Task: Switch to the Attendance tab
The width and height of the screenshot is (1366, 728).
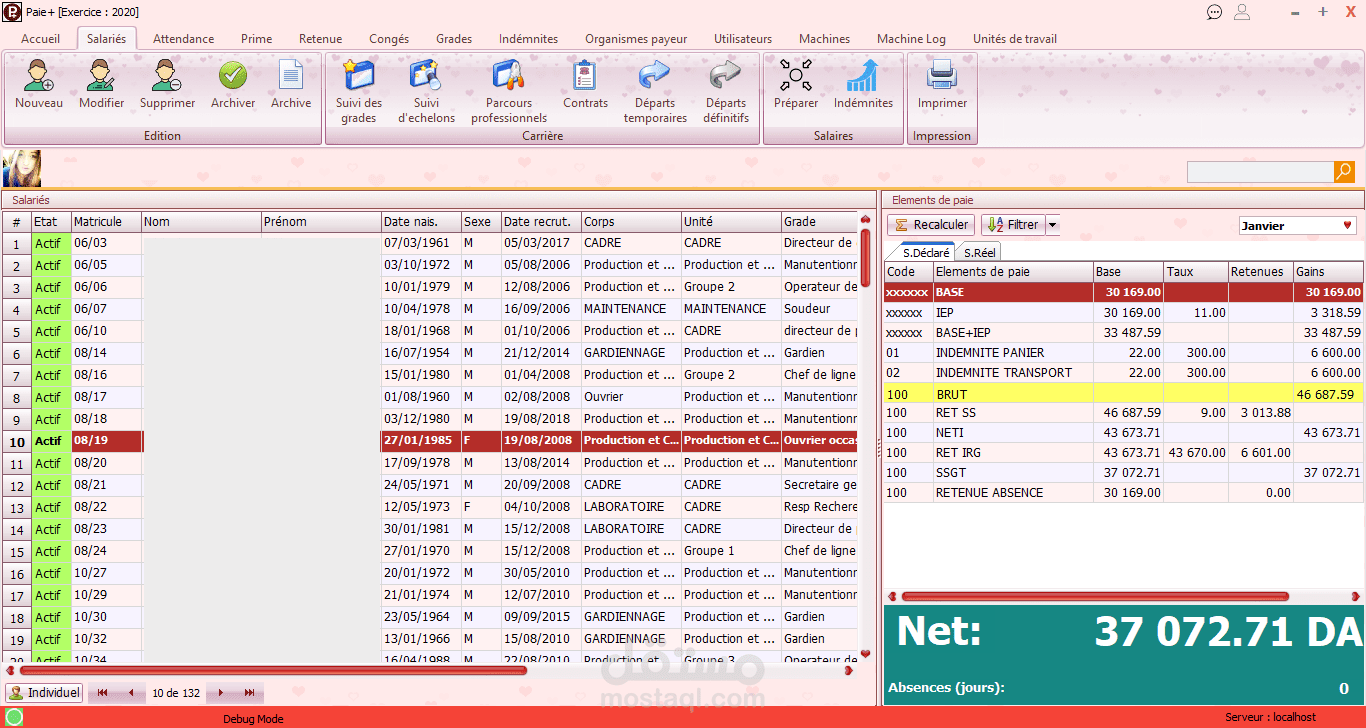Action: 183,39
